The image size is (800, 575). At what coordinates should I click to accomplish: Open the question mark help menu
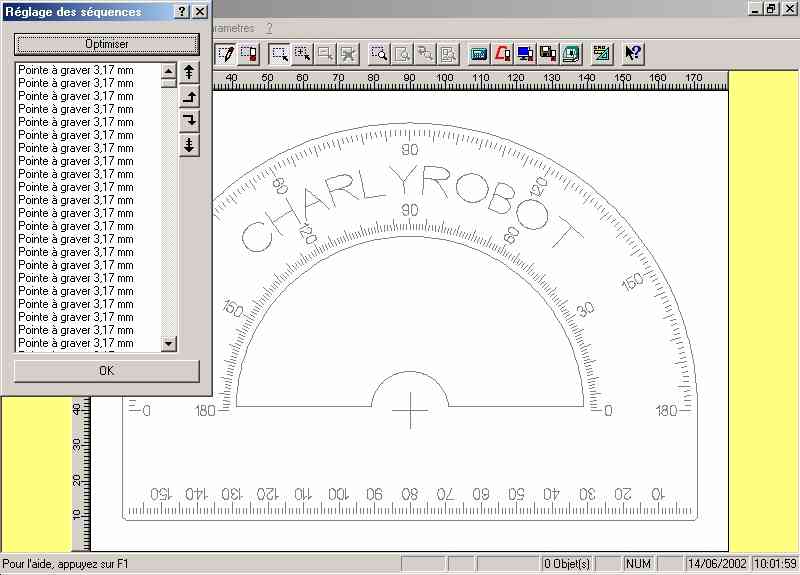pyautogui.click(x=269, y=29)
